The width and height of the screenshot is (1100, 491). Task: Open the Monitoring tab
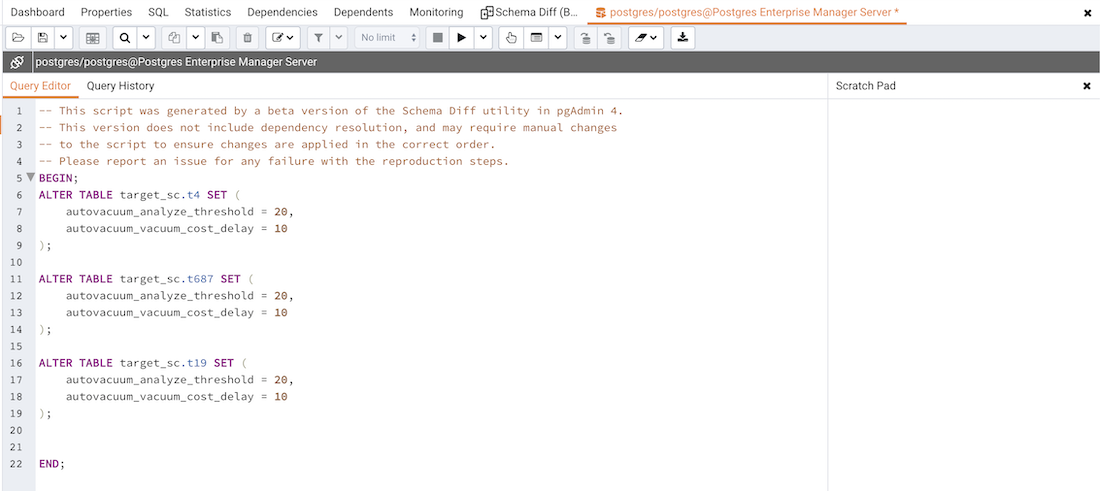(436, 12)
